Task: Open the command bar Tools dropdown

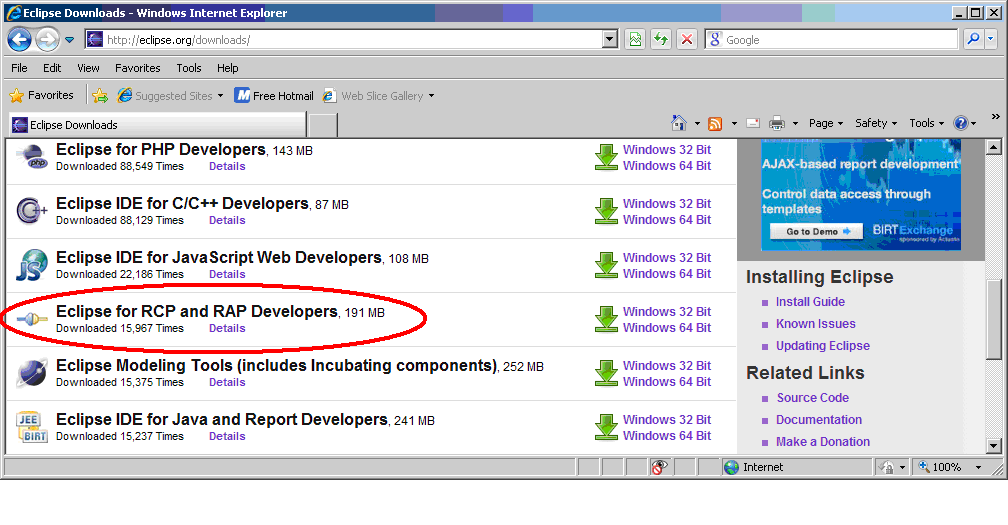Action: (926, 123)
